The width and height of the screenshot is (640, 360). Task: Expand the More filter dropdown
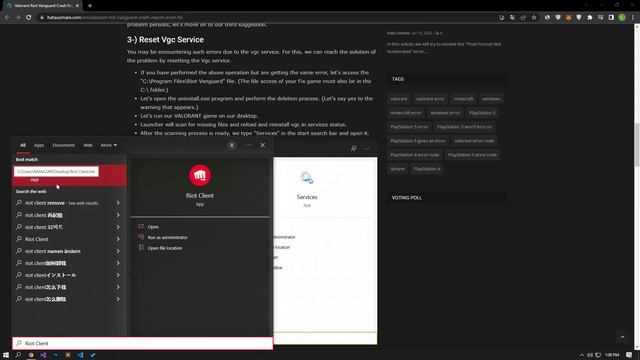click(109, 145)
